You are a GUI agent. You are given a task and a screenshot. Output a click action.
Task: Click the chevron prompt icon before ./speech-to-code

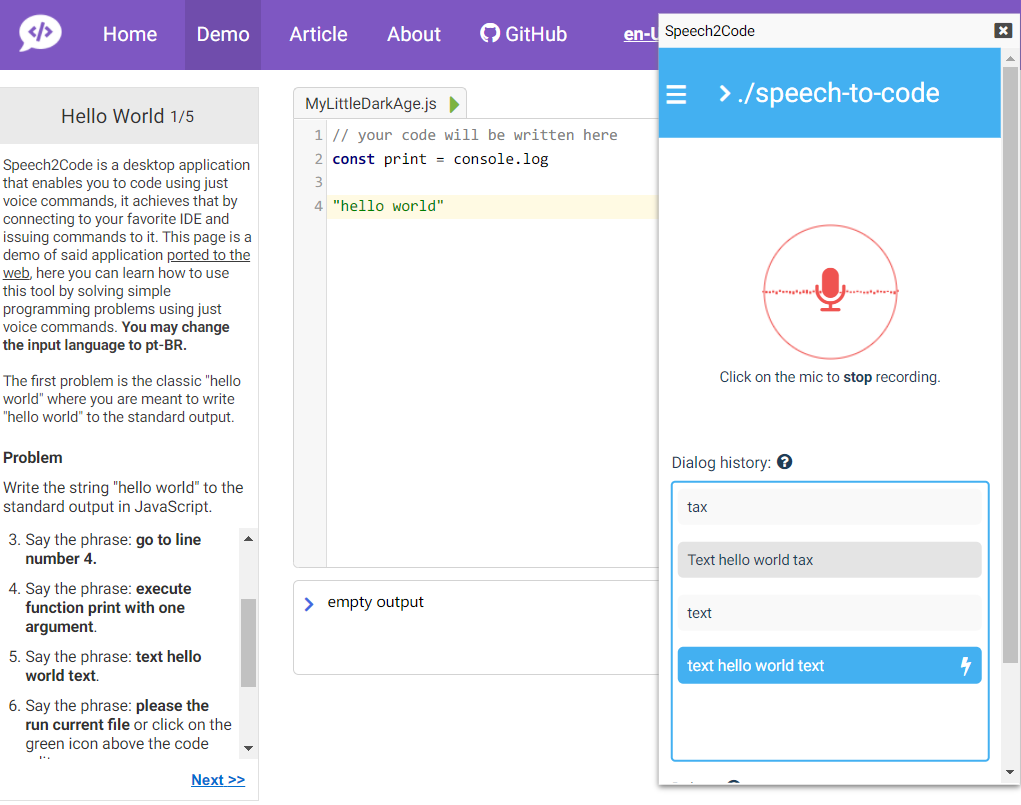point(724,94)
